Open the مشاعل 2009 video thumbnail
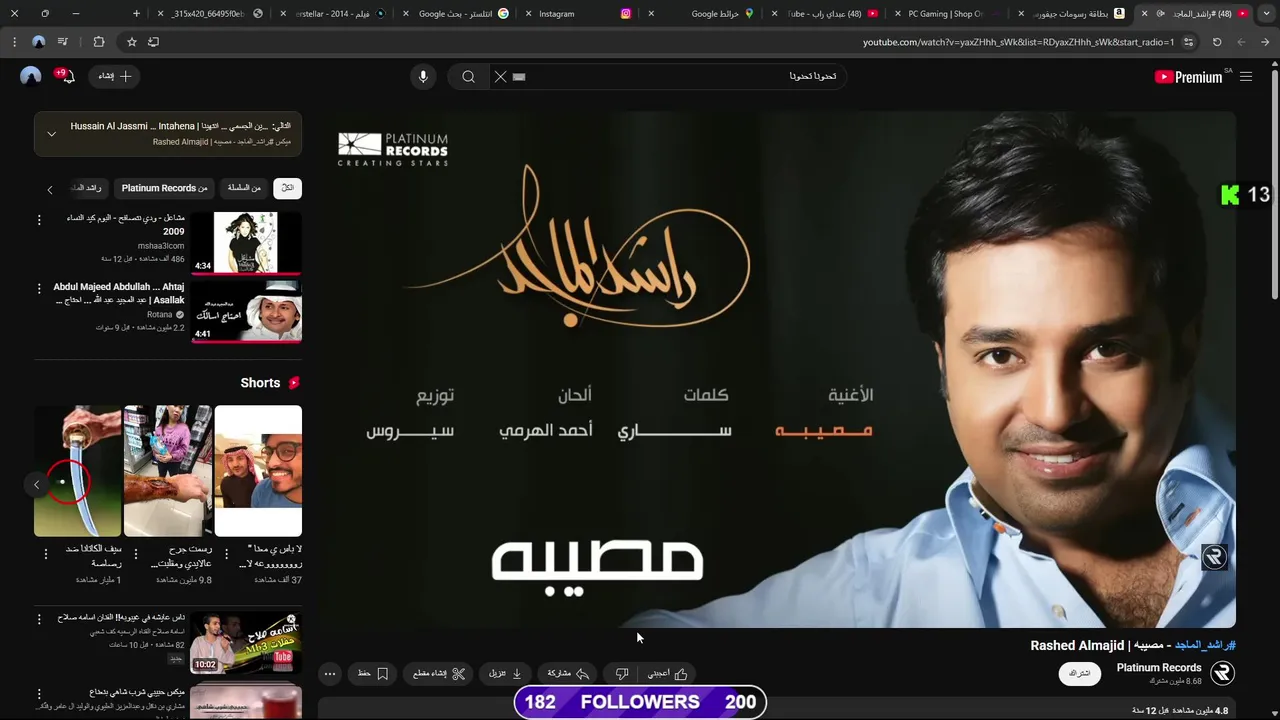1280x720 pixels. pos(246,242)
